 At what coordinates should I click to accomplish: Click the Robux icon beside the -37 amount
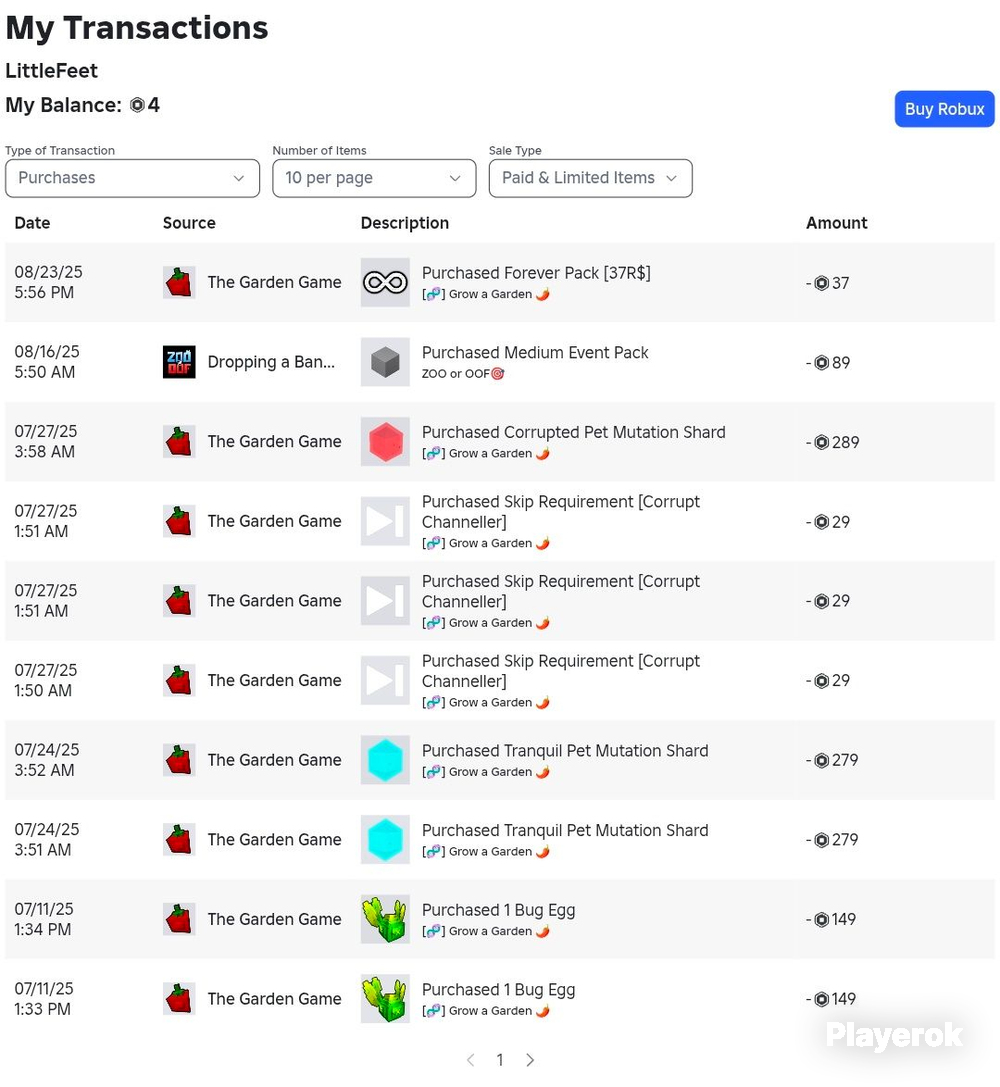821,283
